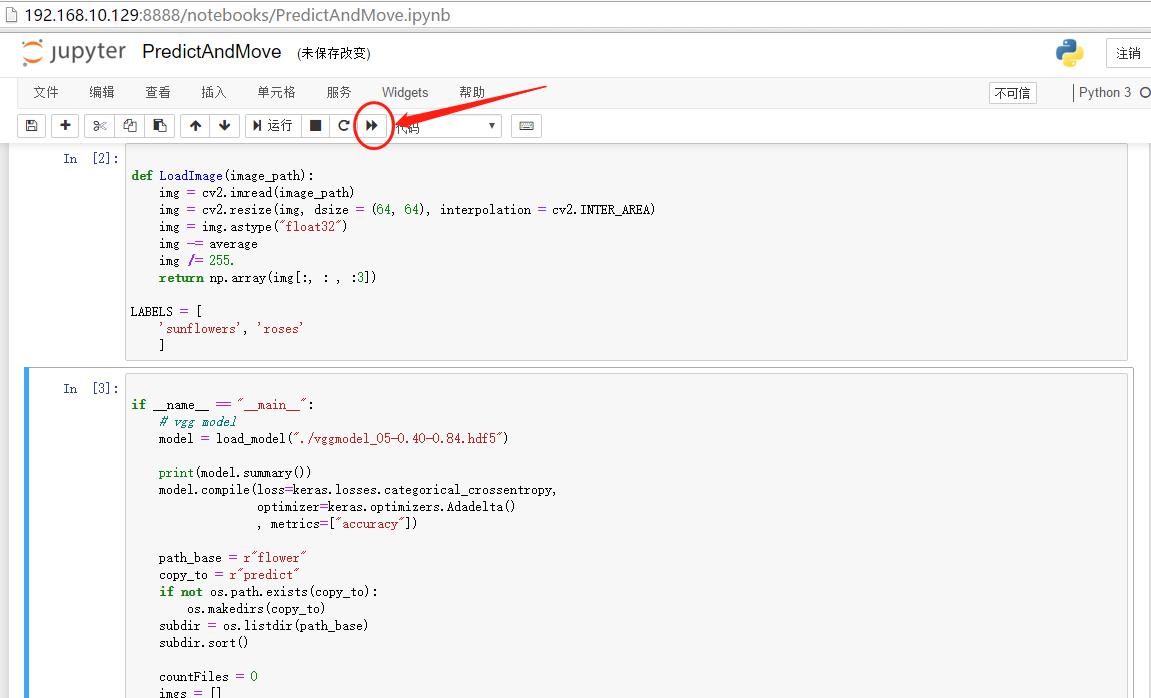The image size is (1151, 698).
Task: Copy the selected cell with the copy icon
Action: click(x=130, y=126)
